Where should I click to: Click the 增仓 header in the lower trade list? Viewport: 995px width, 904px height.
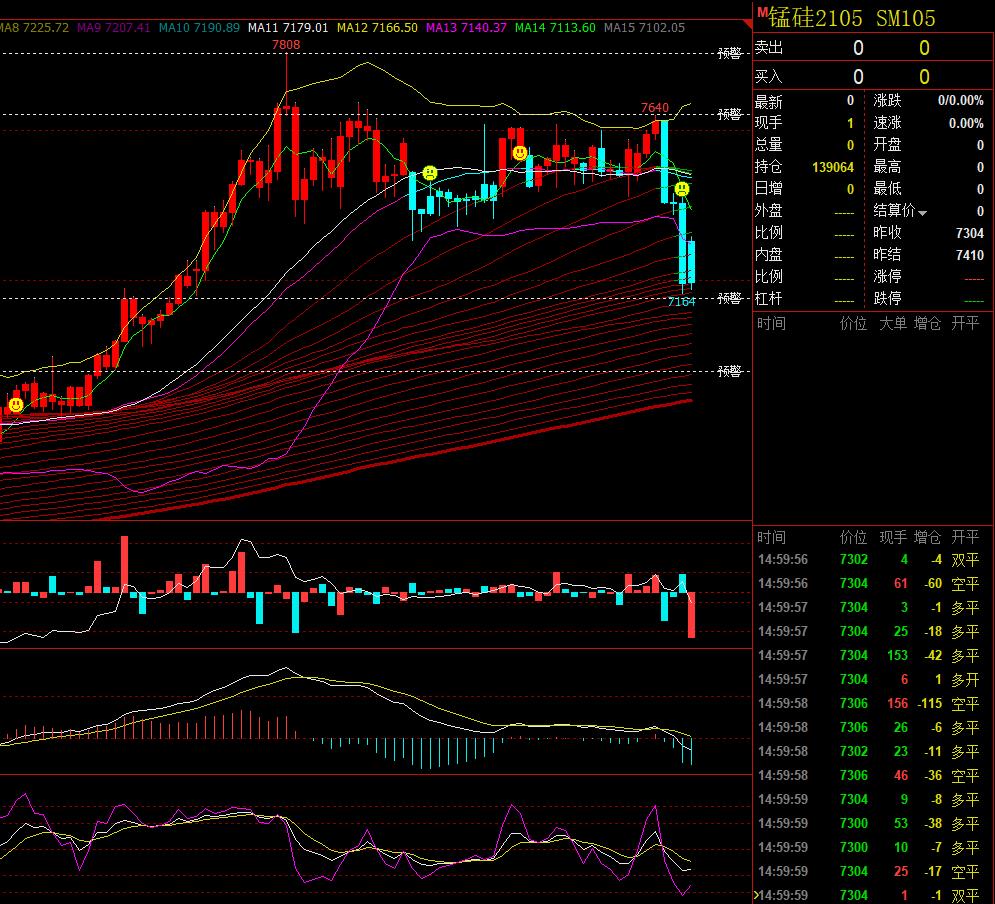coord(927,537)
